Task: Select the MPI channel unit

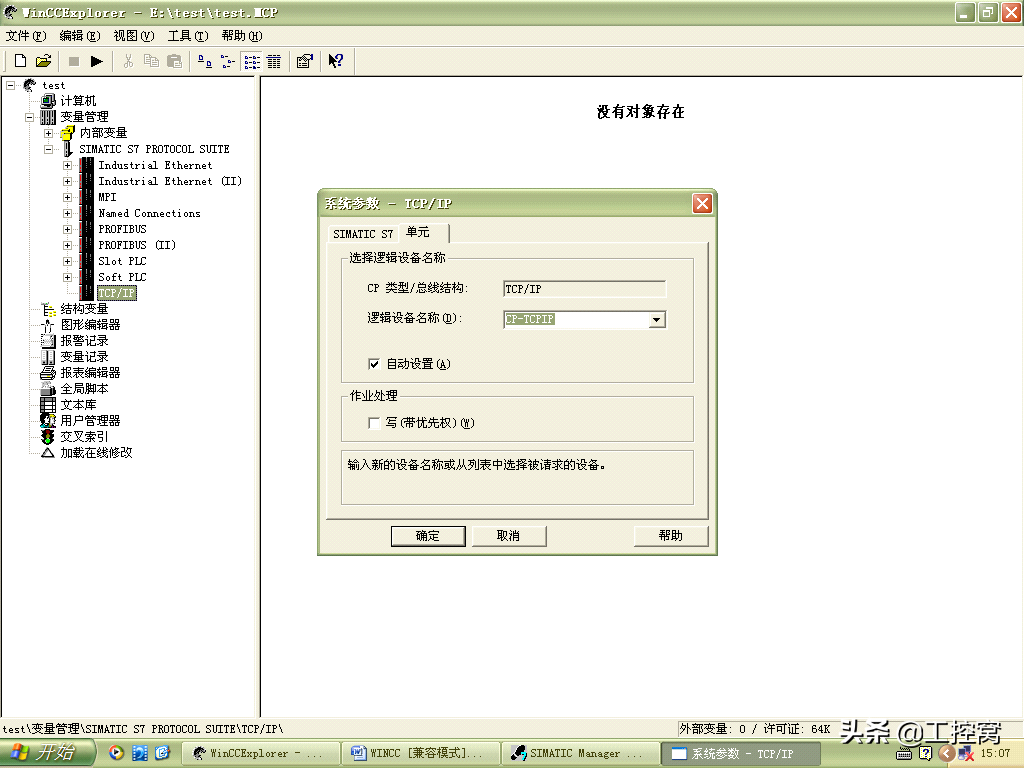Action: [x=107, y=198]
